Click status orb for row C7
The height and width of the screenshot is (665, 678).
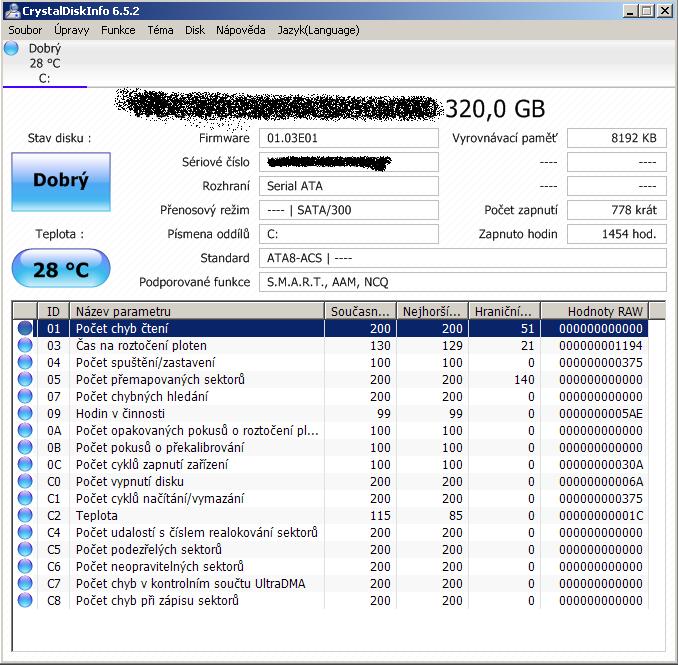pos(25,583)
